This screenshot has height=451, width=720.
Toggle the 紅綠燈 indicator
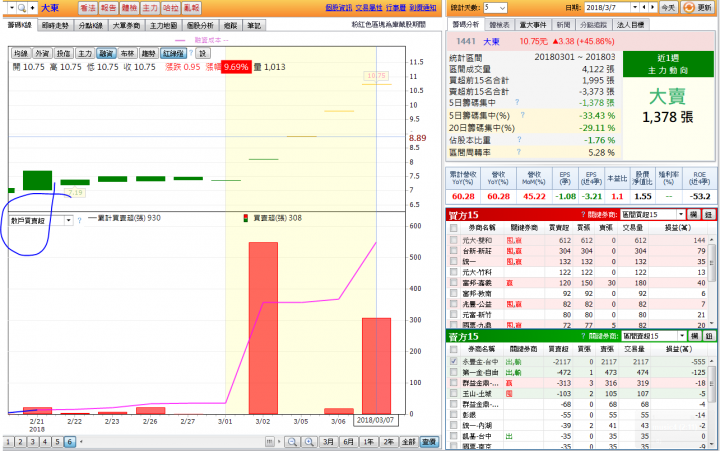point(173,54)
